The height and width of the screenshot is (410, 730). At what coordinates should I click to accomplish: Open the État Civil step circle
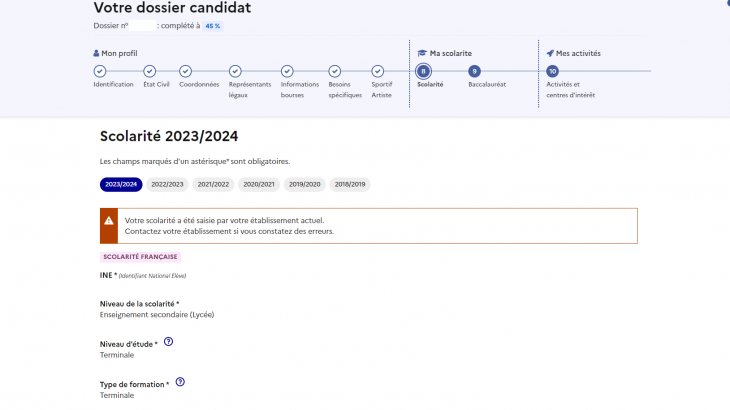[x=149, y=71]
